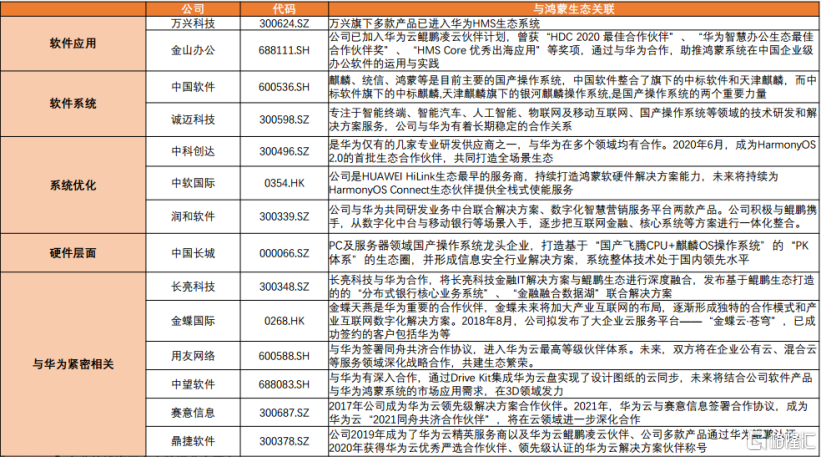The width and height of the screenshot is (822, 457).
Task: Select stock code 000066.SZ
Action: coord(284,253)
